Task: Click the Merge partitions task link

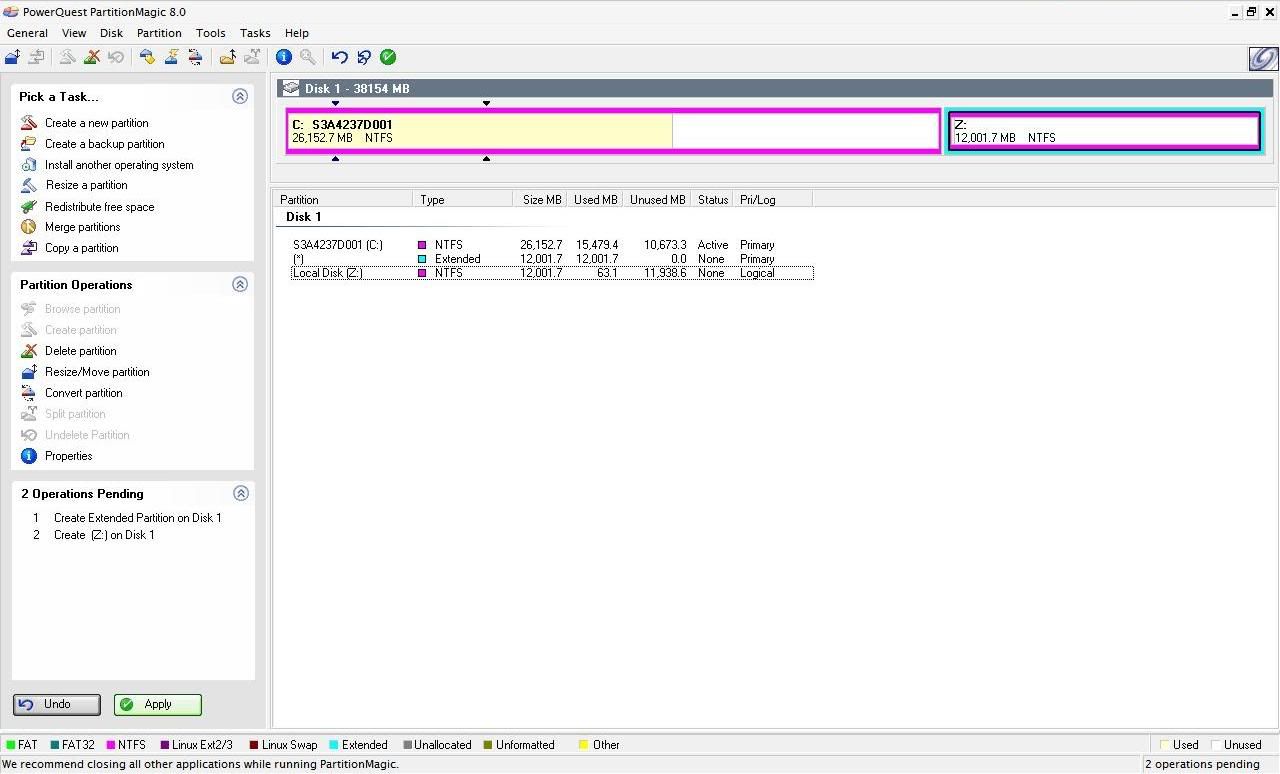Action: coord(82,227)
